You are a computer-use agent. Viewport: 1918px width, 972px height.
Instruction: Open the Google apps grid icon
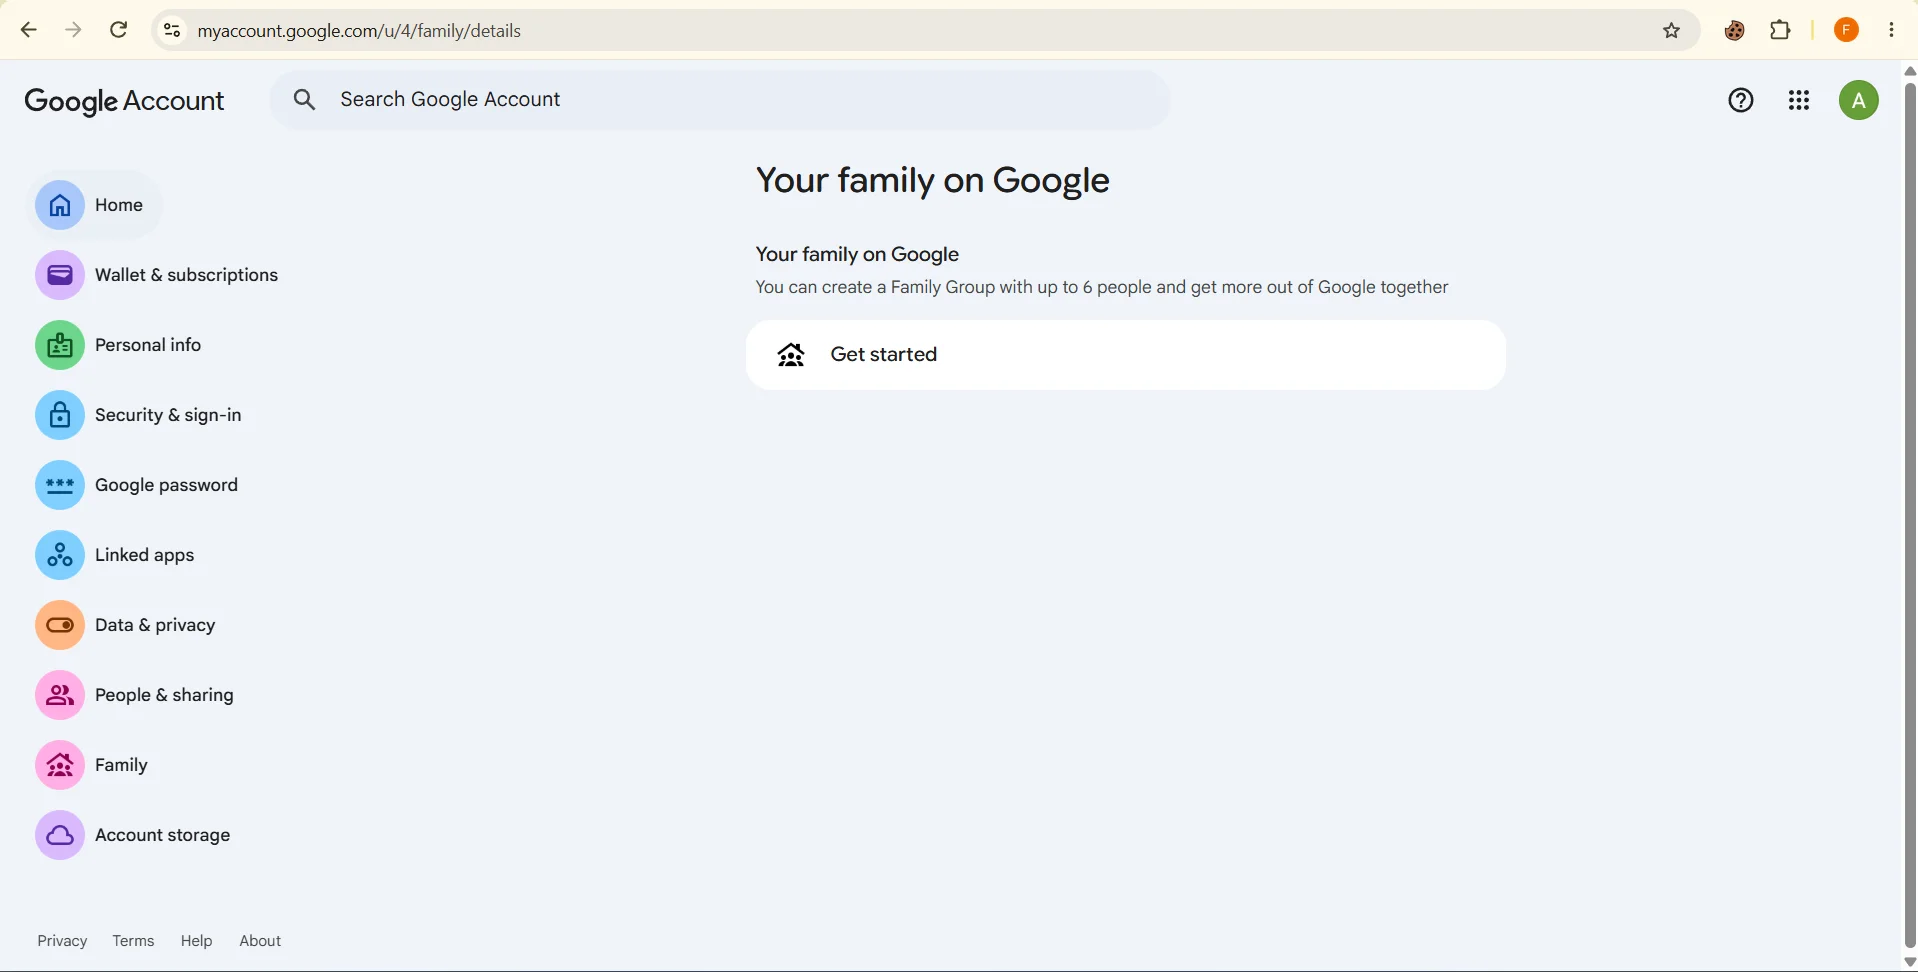[1799, 101]
